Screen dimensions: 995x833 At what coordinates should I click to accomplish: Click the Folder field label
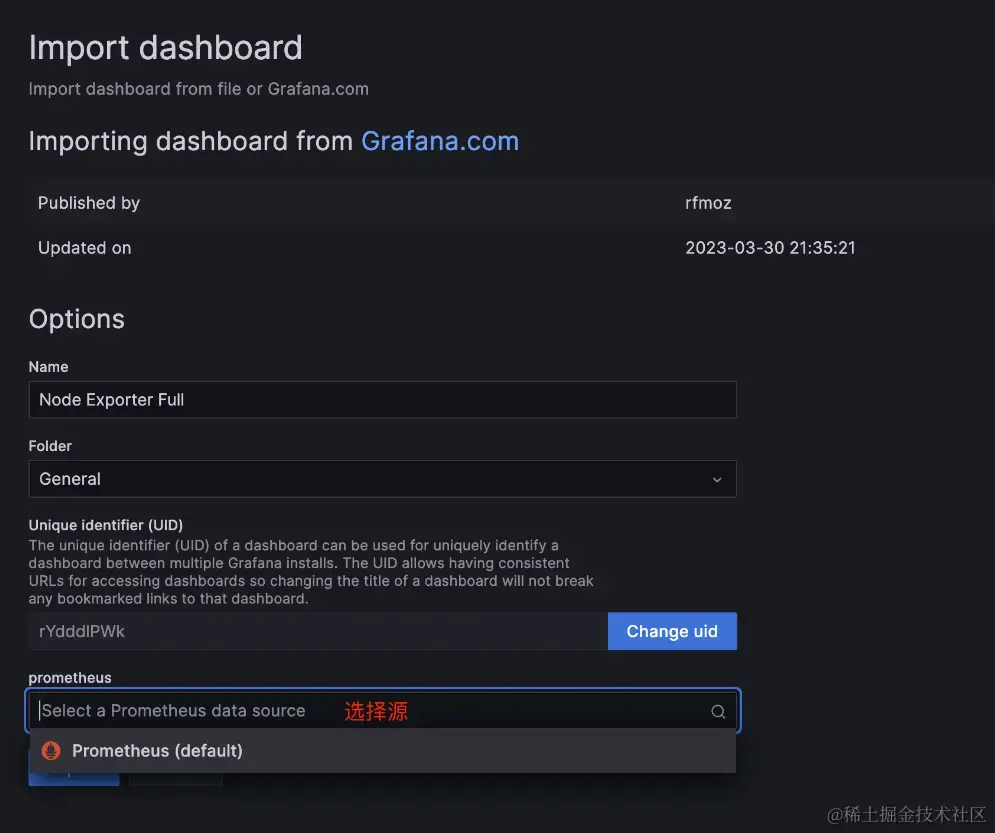coord(50,446)
